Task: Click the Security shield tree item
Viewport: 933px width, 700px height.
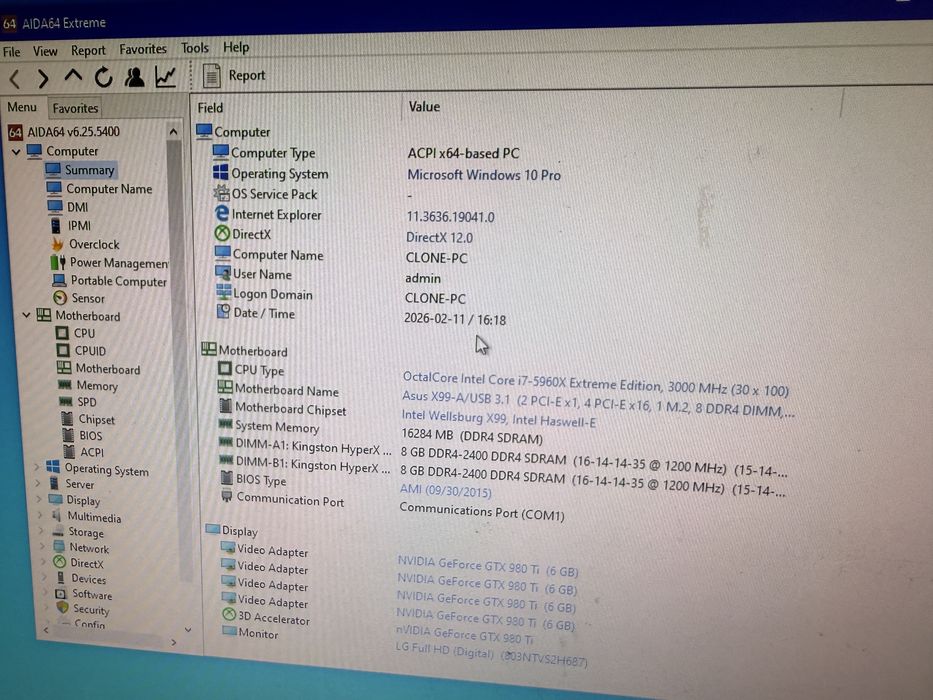Action: (x=83, y=608)
